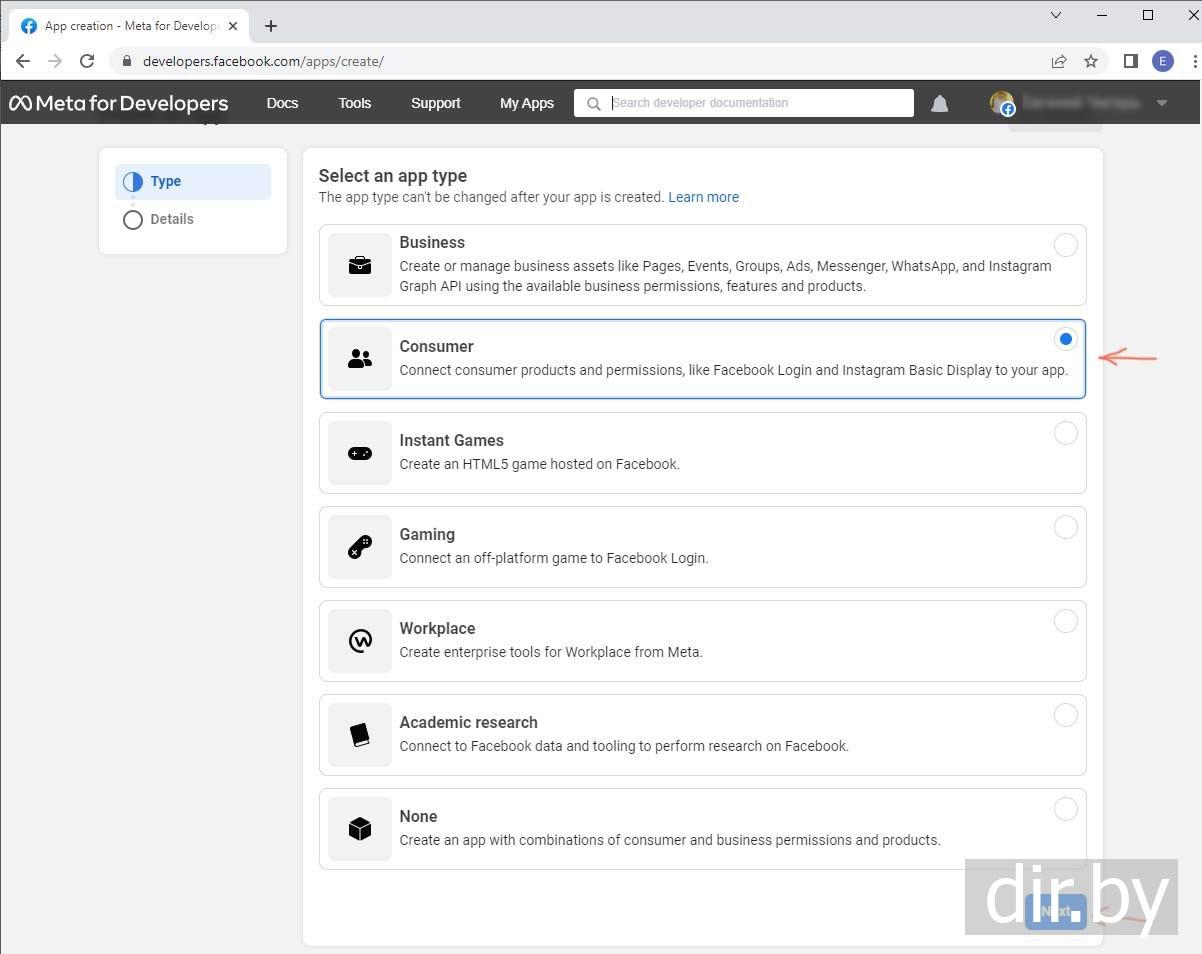Open the notifications bell

940,103
